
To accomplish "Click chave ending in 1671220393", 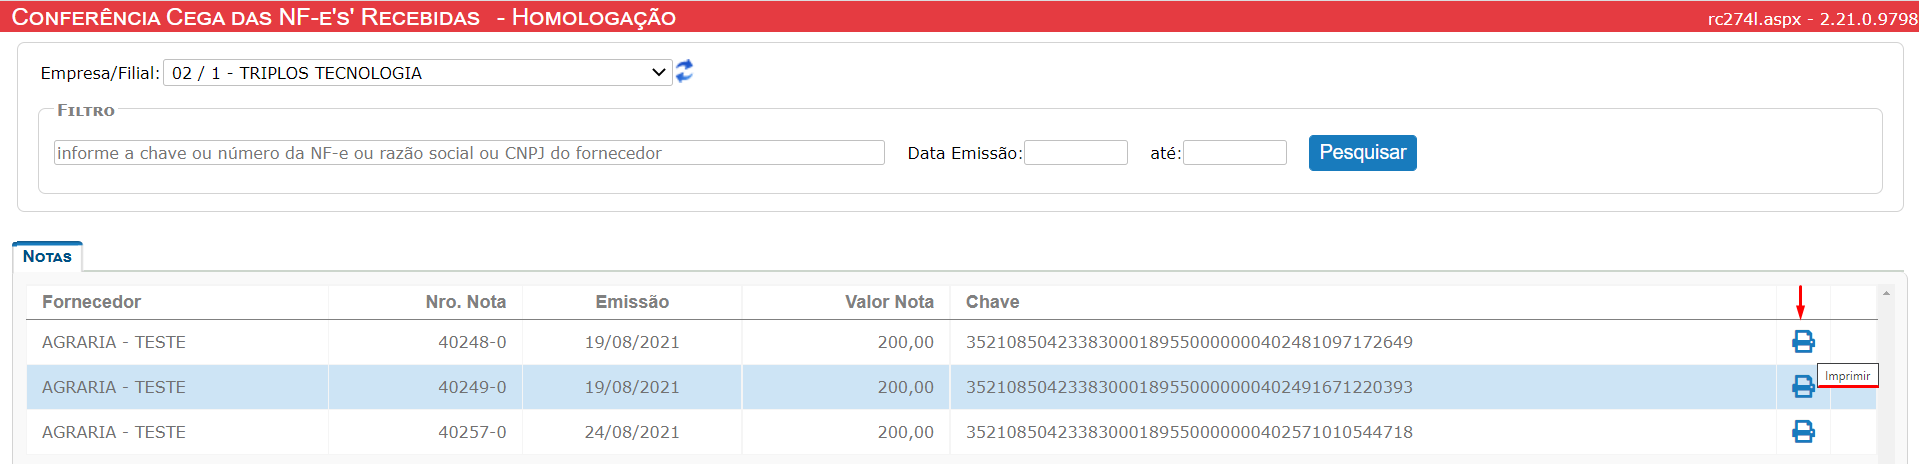I will 1189,387.
